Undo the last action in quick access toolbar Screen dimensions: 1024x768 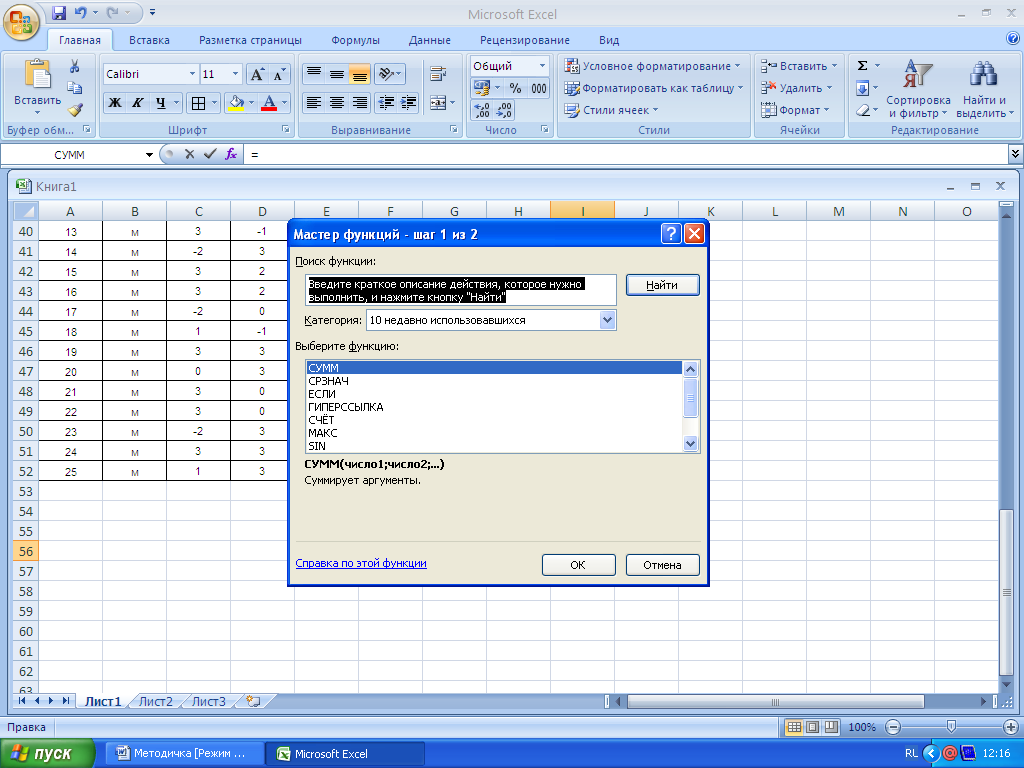(x=80, y=12)
